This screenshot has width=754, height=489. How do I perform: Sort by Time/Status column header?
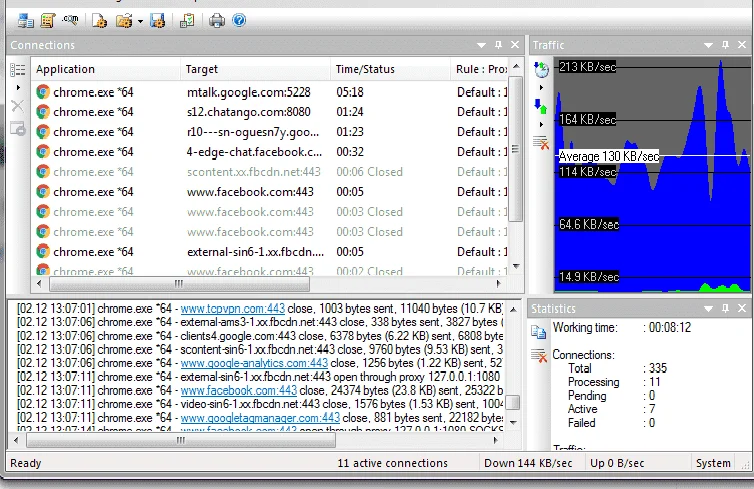[x=390, y=69]
